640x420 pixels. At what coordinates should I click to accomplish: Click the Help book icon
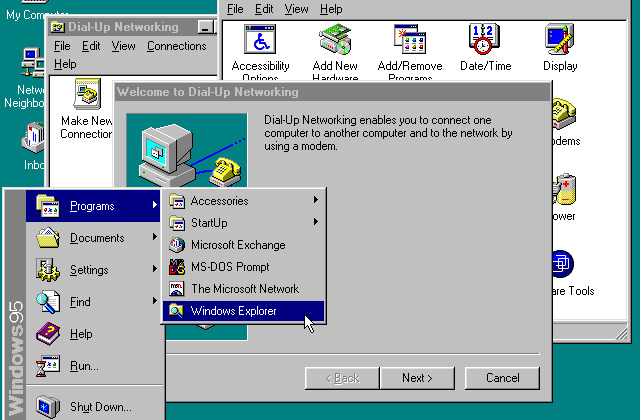[x=48, y=333]
